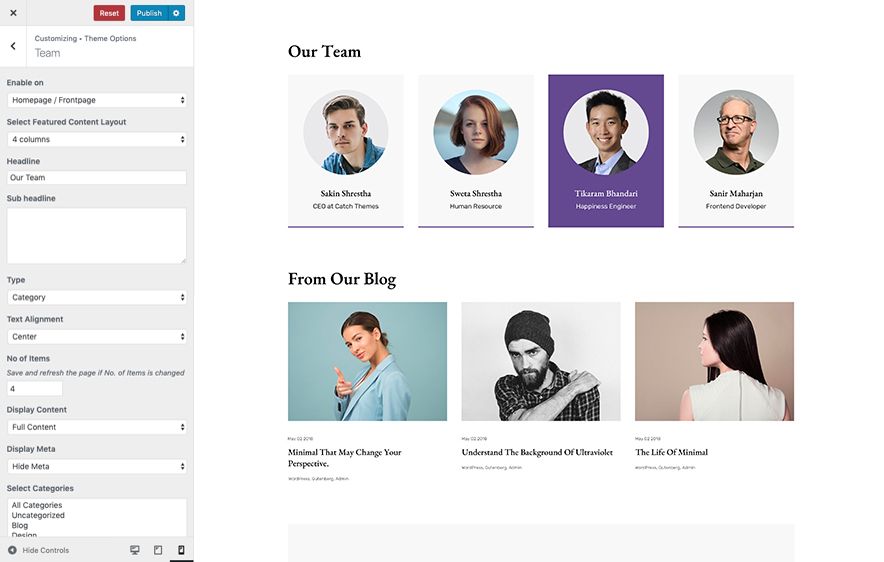884x562 pixels.
Task: Open the Enable on dropdown
Action: point(97,100)
